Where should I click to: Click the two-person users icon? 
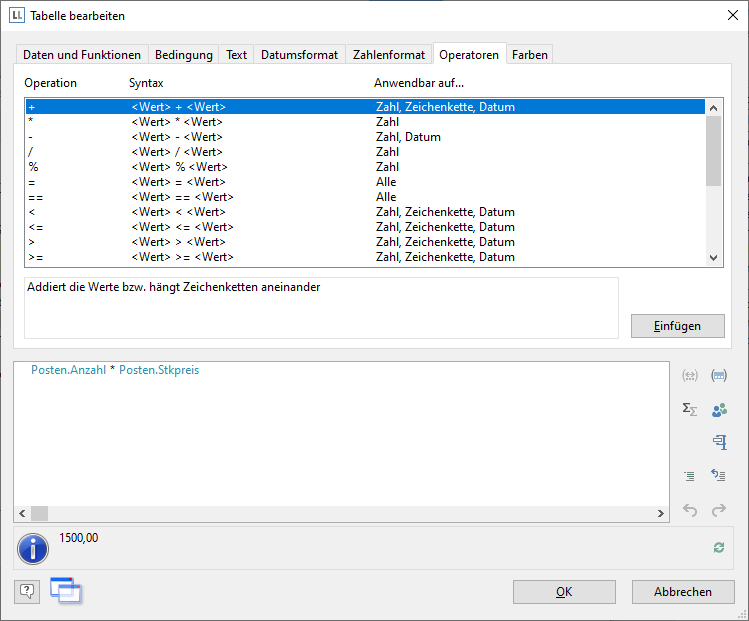coord(718,409)
